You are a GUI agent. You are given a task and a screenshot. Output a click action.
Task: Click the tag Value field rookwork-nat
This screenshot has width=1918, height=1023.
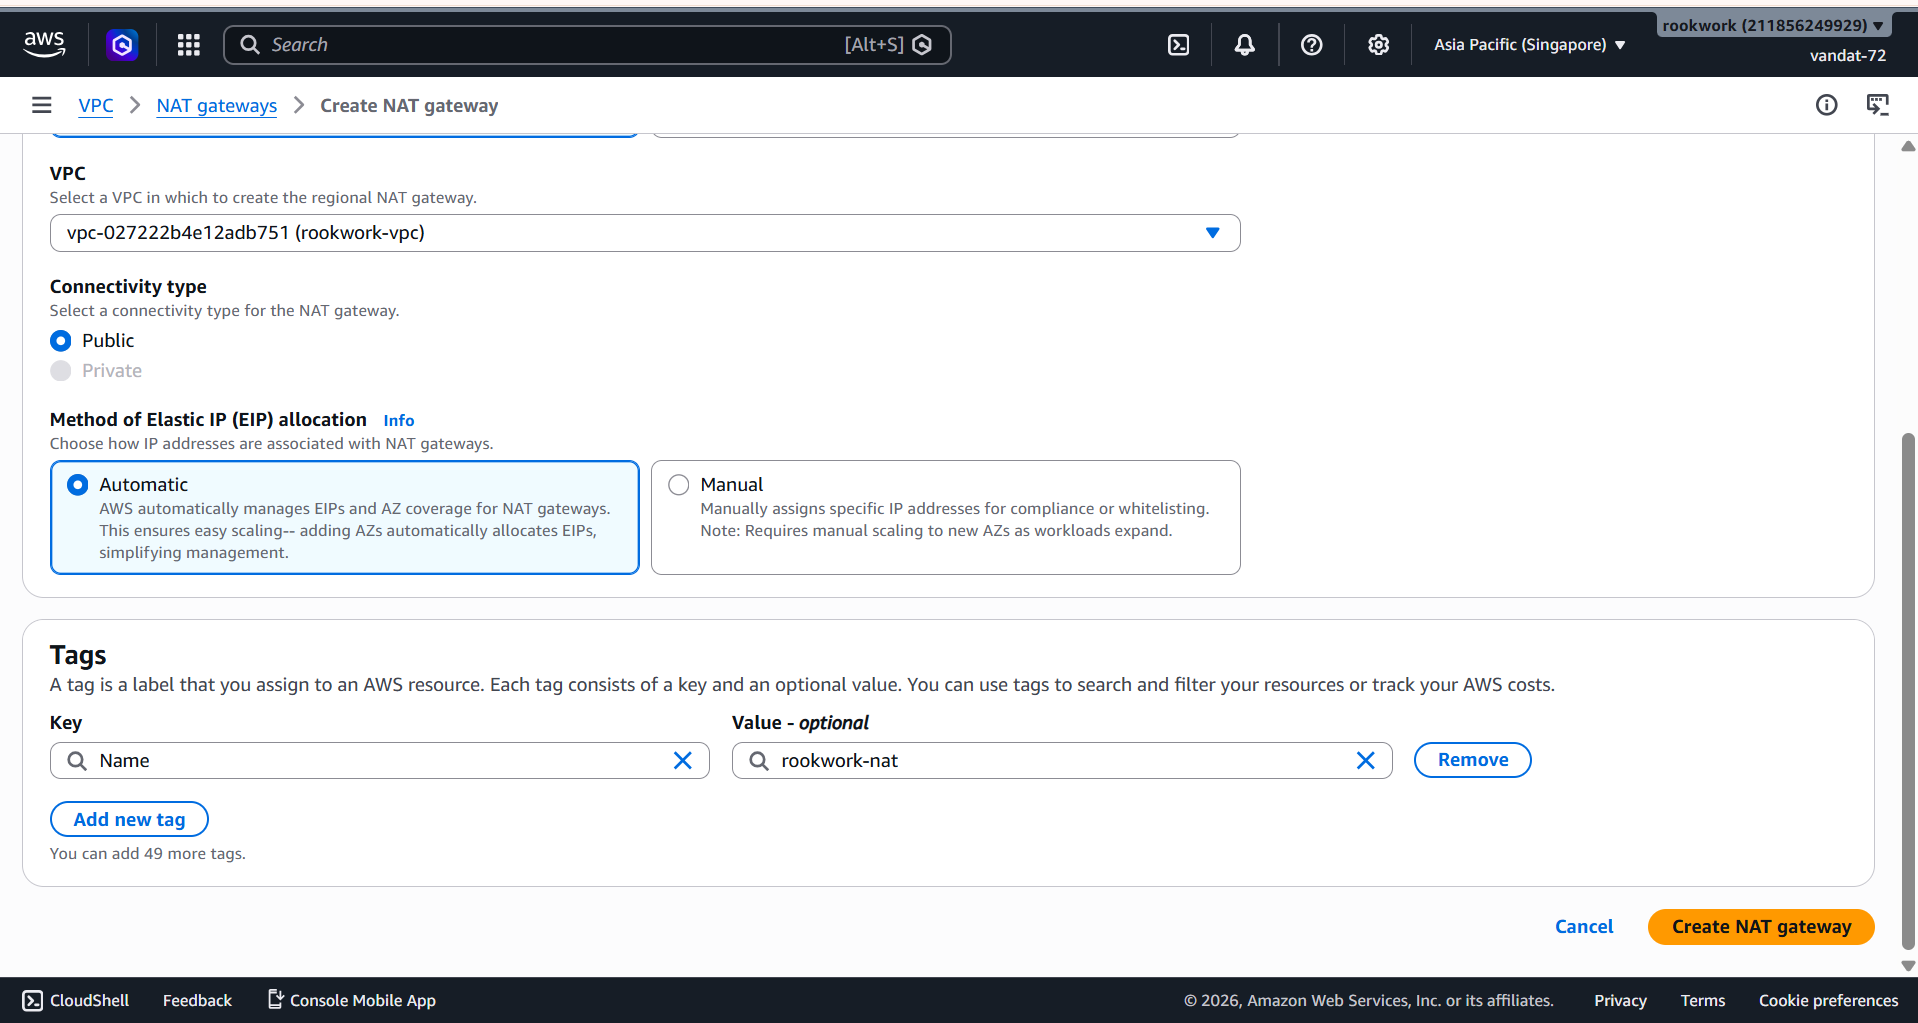(1062, 761)
